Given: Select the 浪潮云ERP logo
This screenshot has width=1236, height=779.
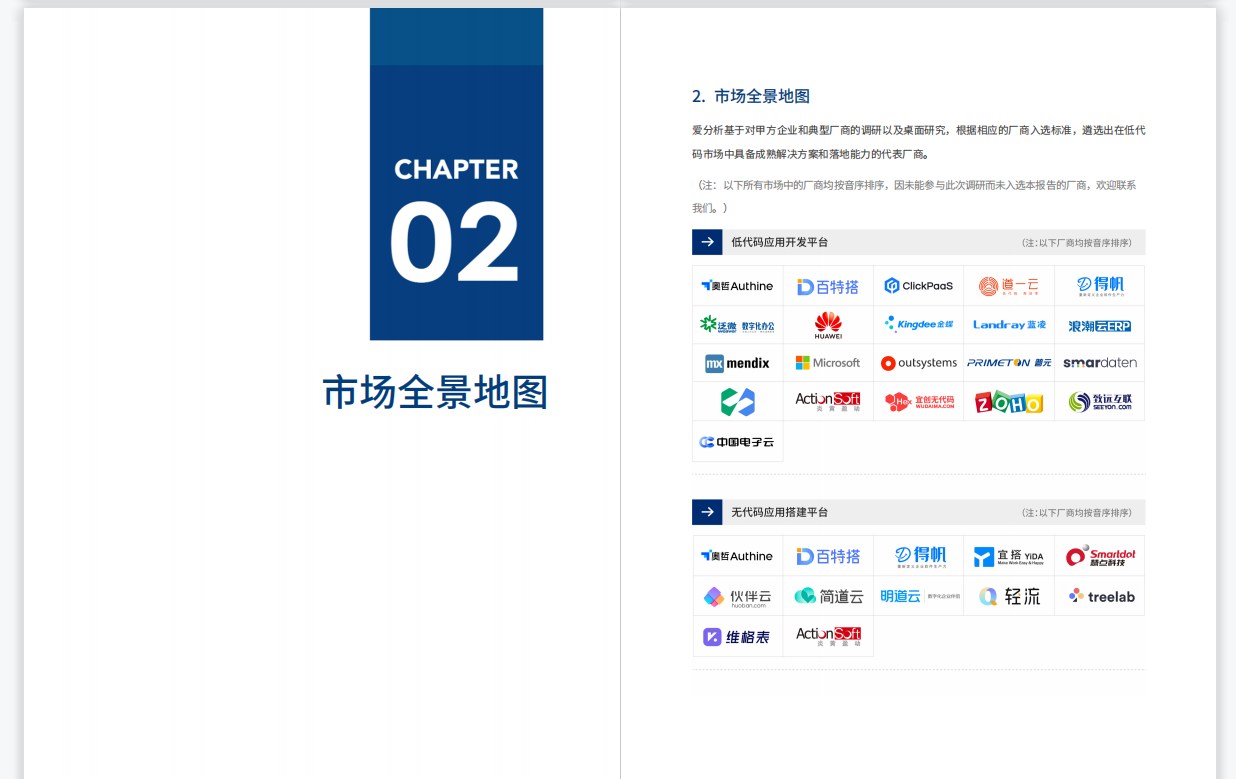Looking at the screenshot, I should [1100, 325].
